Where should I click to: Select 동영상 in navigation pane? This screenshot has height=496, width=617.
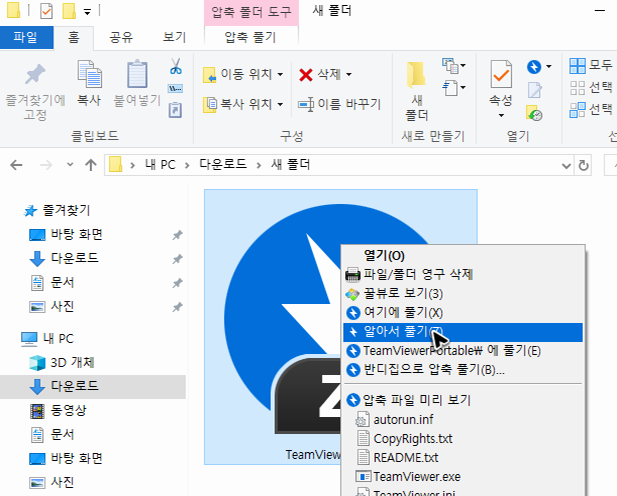[68, 411]
